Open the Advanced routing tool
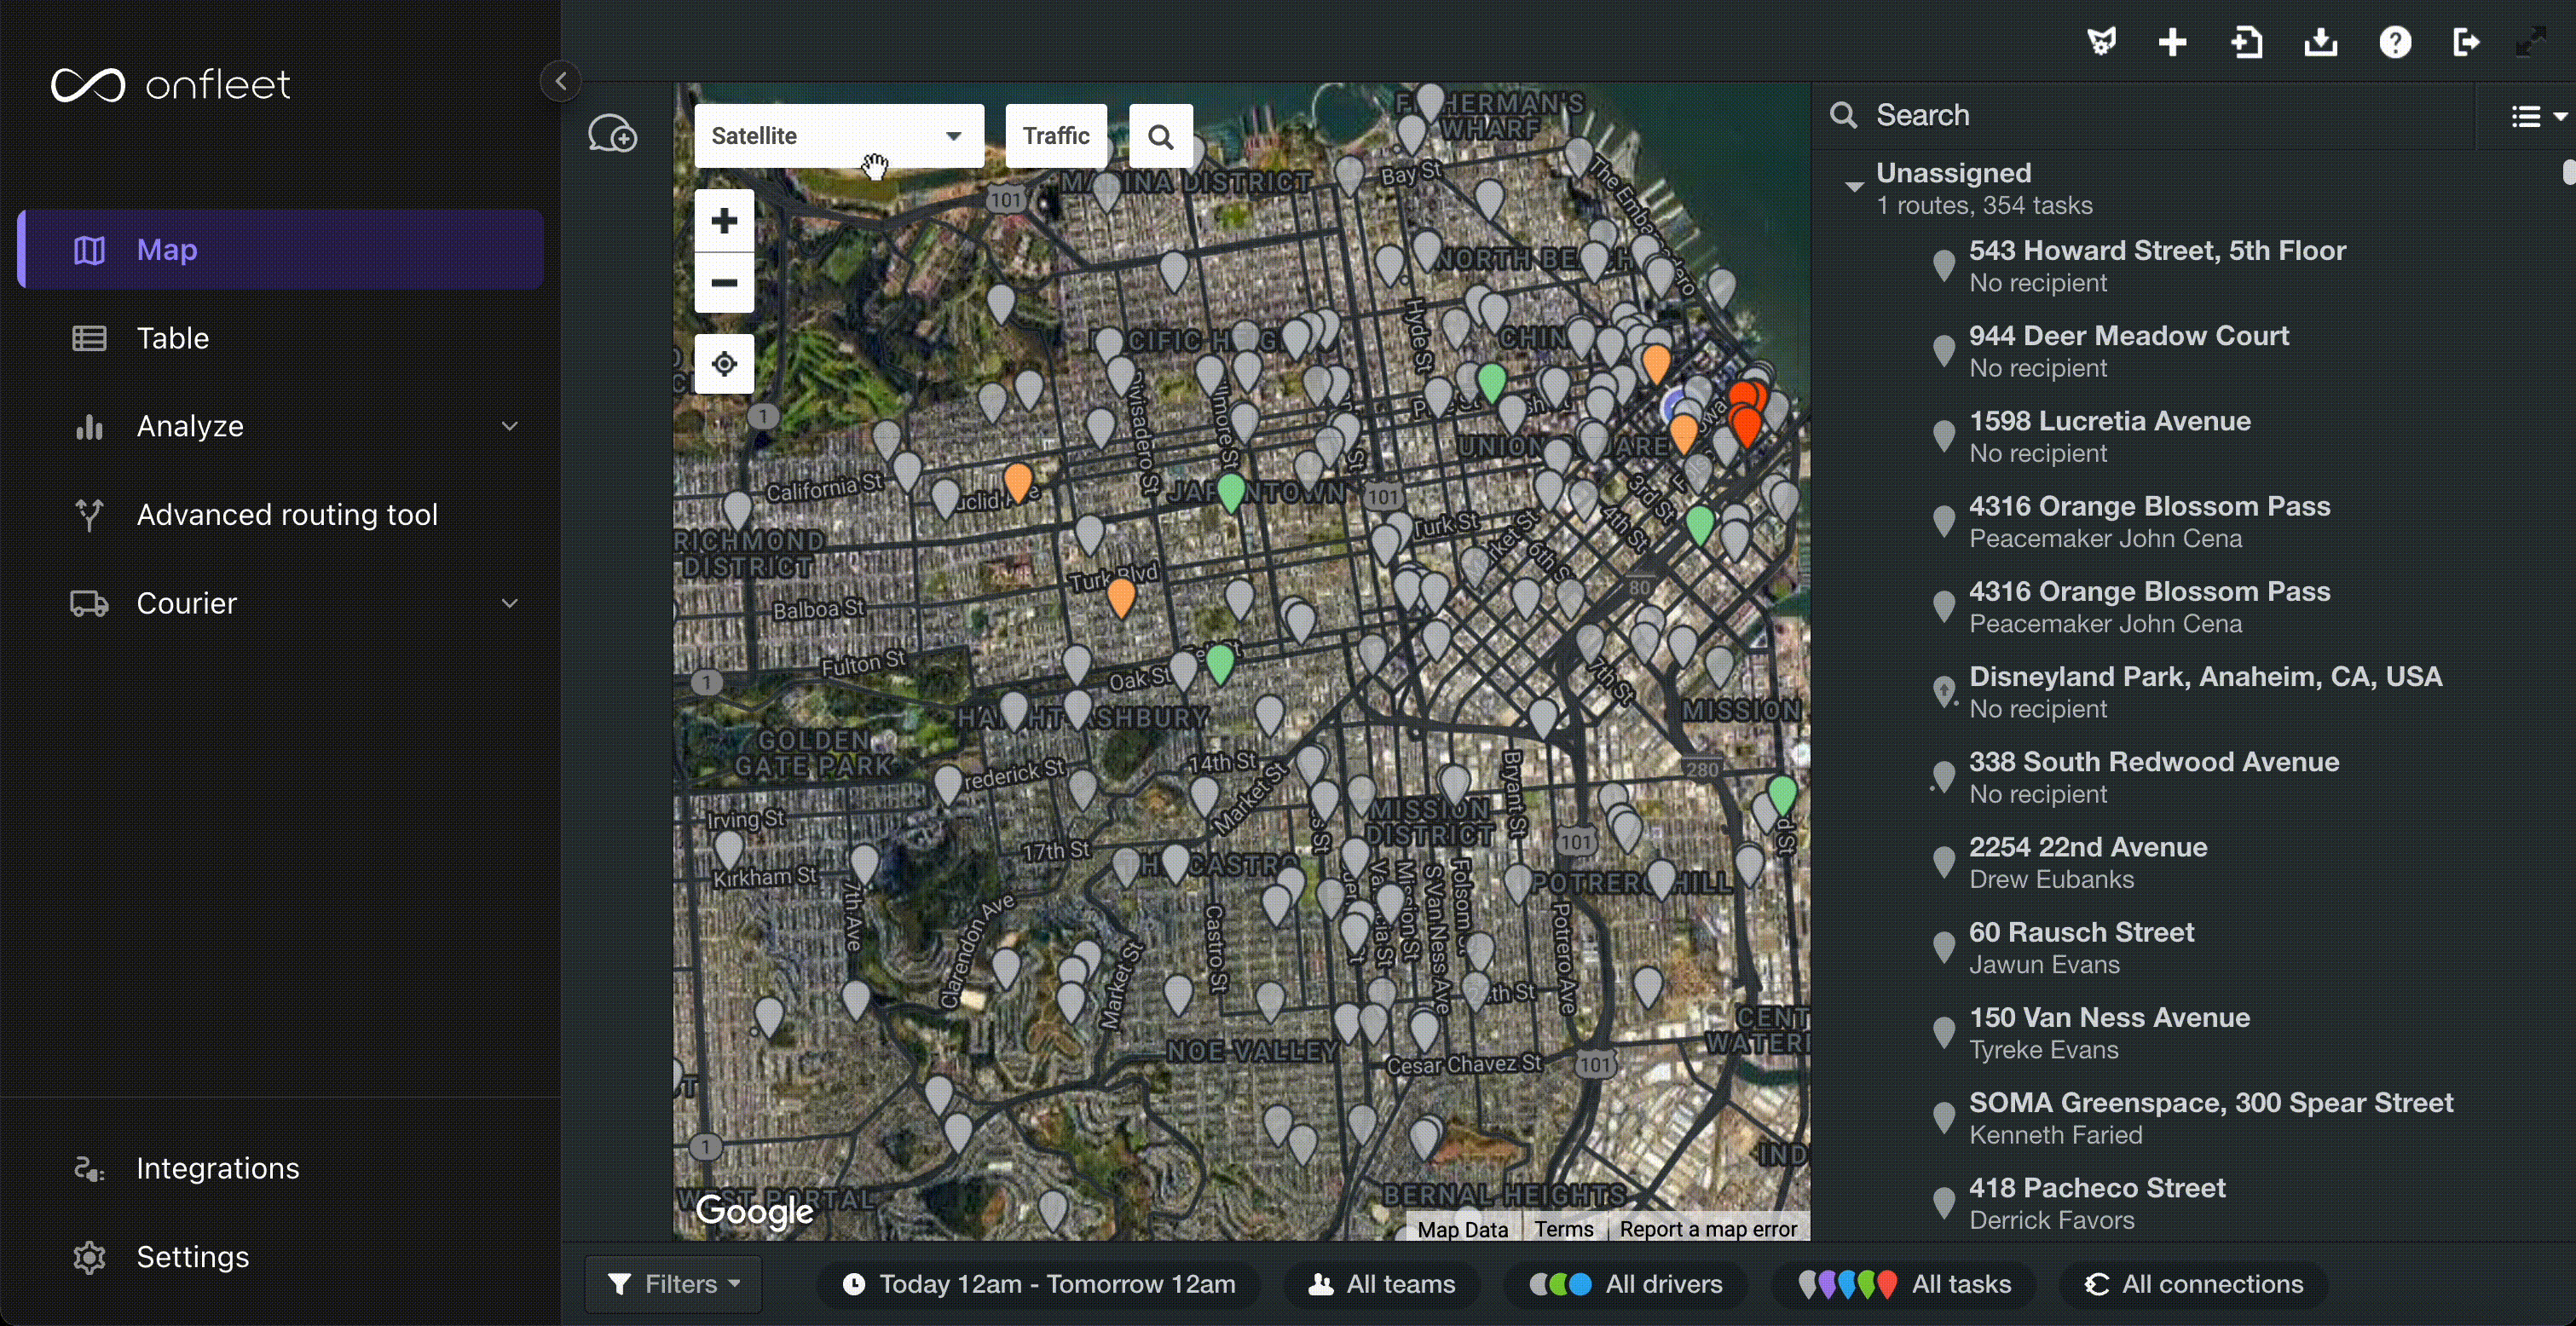 click(x=281, y=514)
